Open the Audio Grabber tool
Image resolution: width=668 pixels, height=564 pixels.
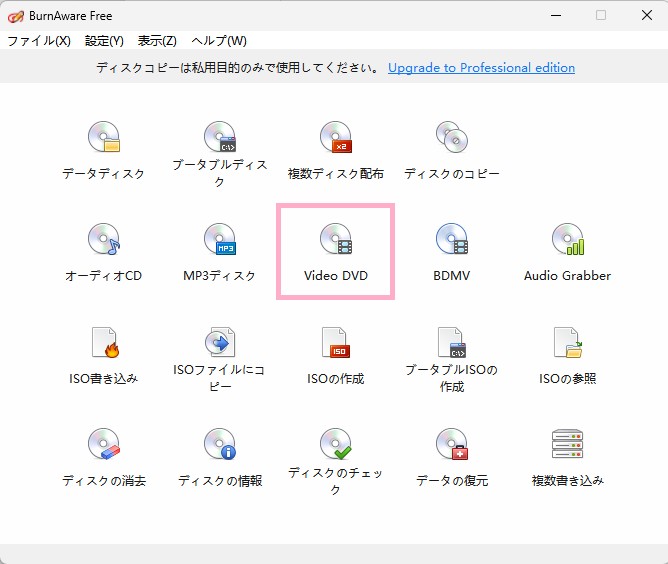click(567, 252)
